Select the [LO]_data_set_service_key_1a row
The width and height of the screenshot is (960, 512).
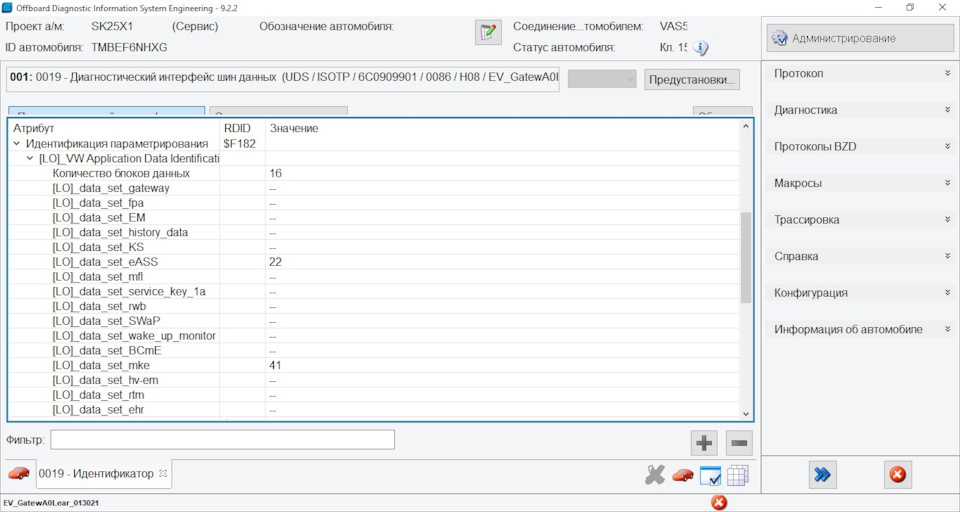tap(373, 292)
